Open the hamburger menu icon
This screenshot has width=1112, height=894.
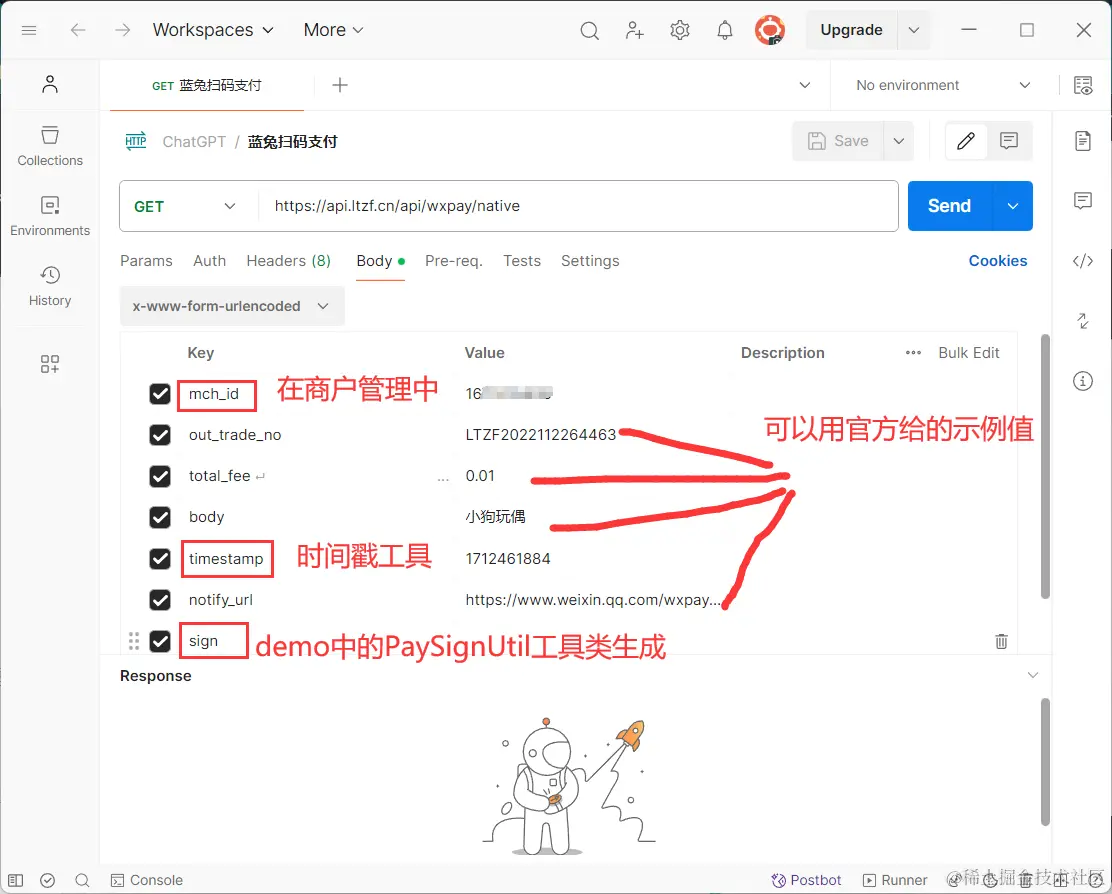pyautogui.click(x=29, y=30)
